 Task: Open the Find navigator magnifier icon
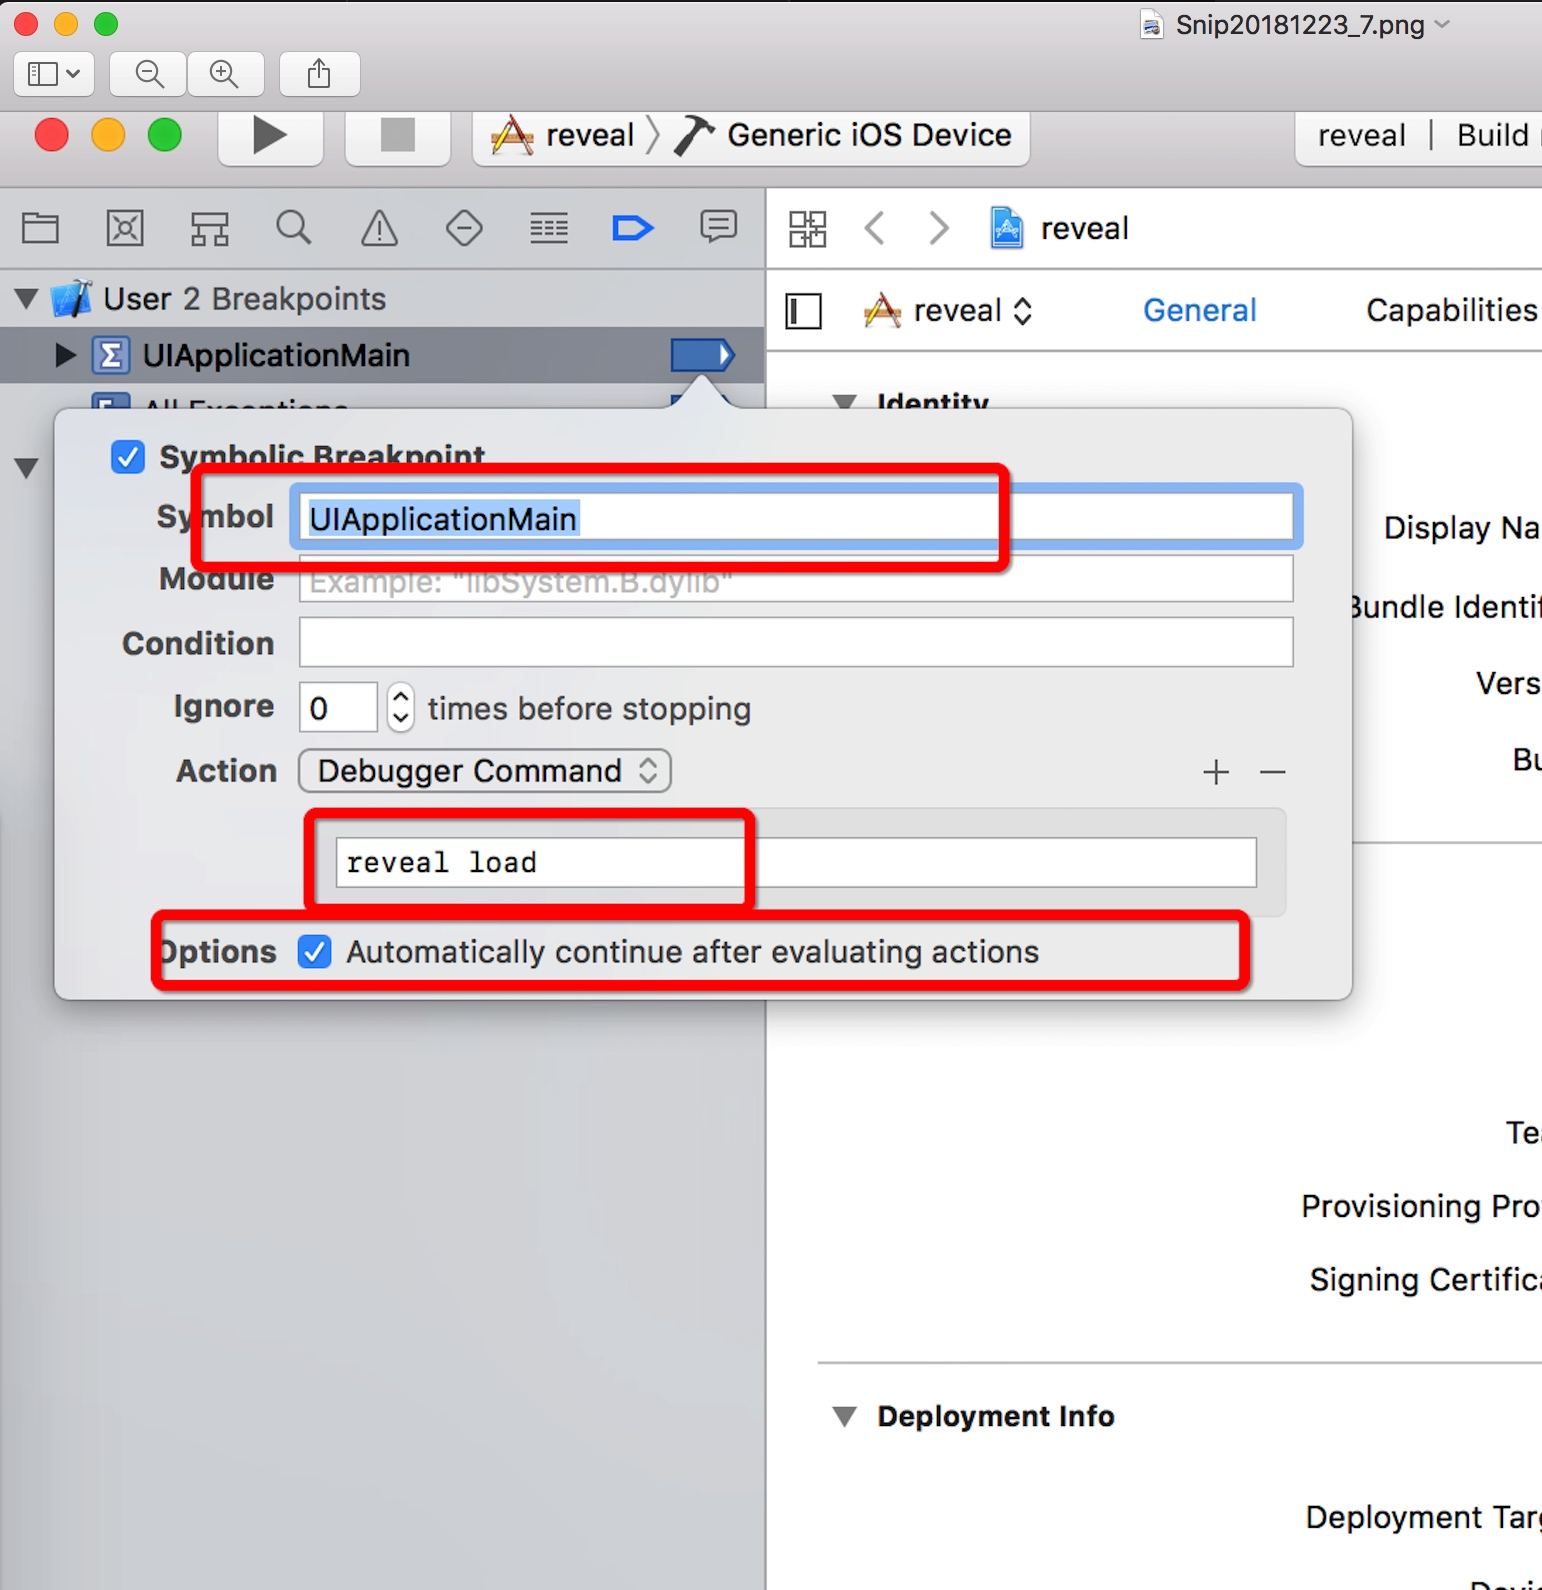294,229
